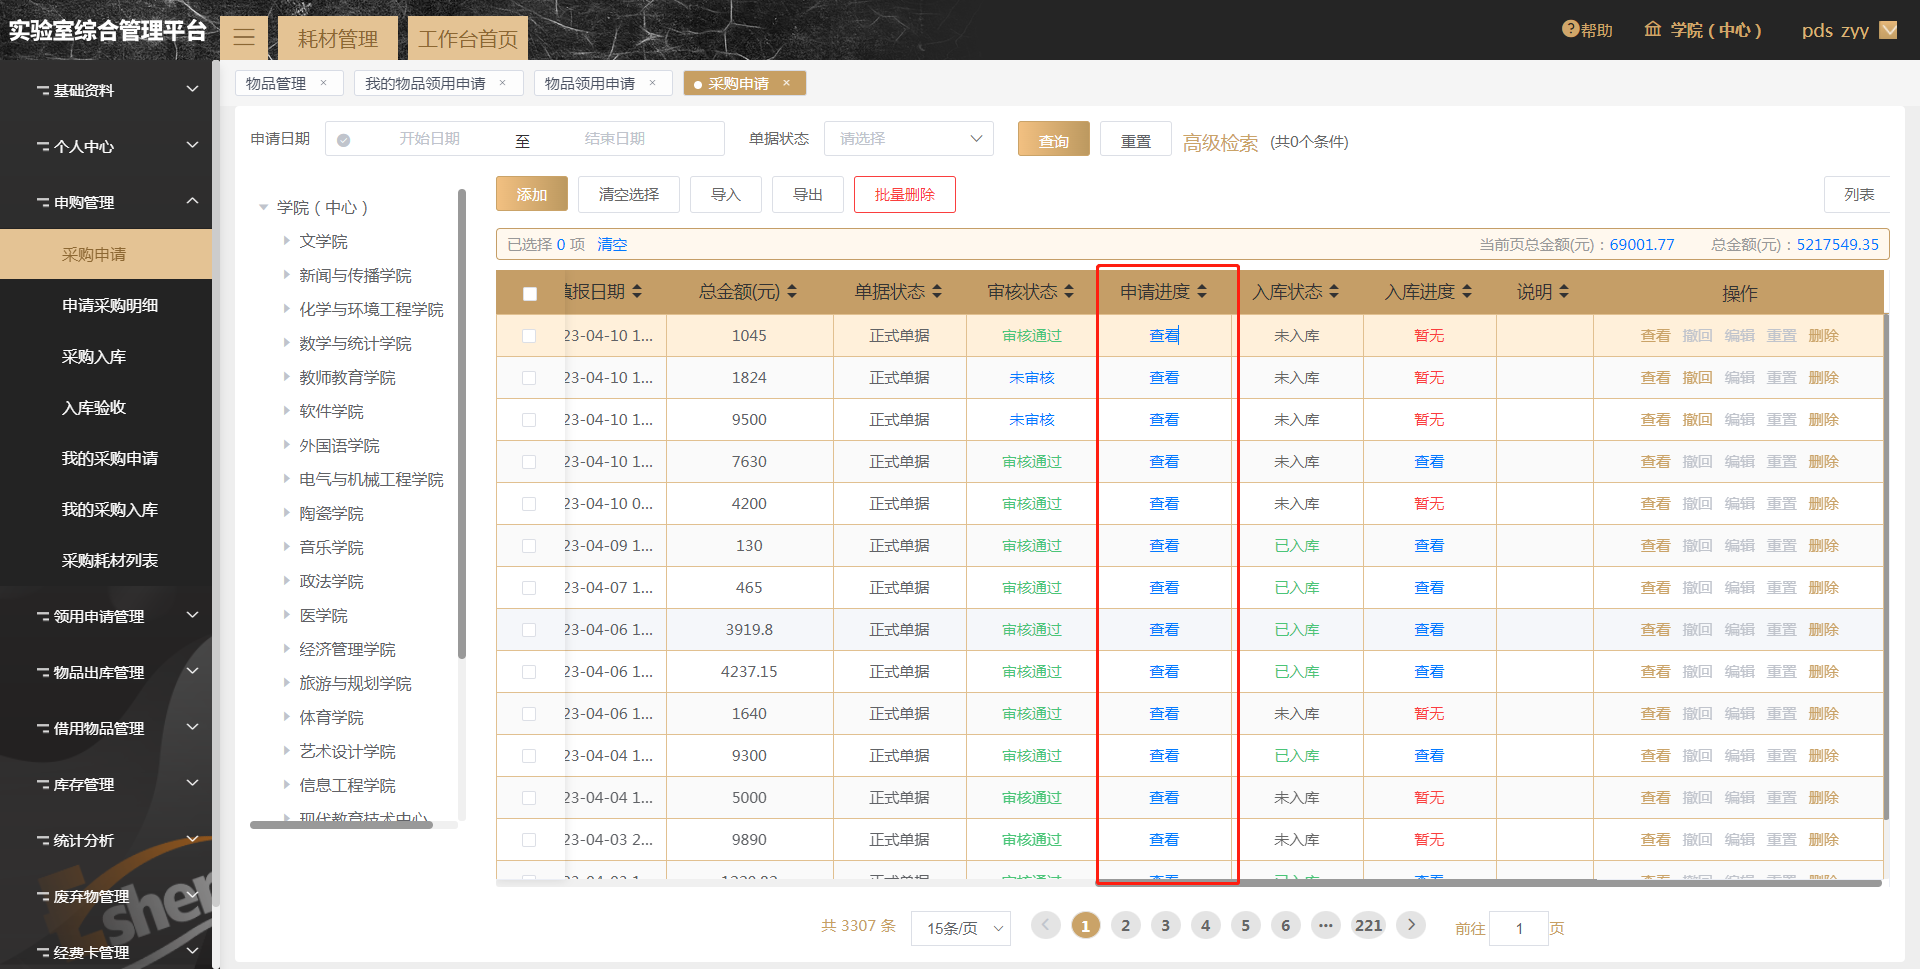Viewport: 1920px width, 969px height.
Task: Switch to the 我的物品领用申请 tab
Action: point(425,83)
